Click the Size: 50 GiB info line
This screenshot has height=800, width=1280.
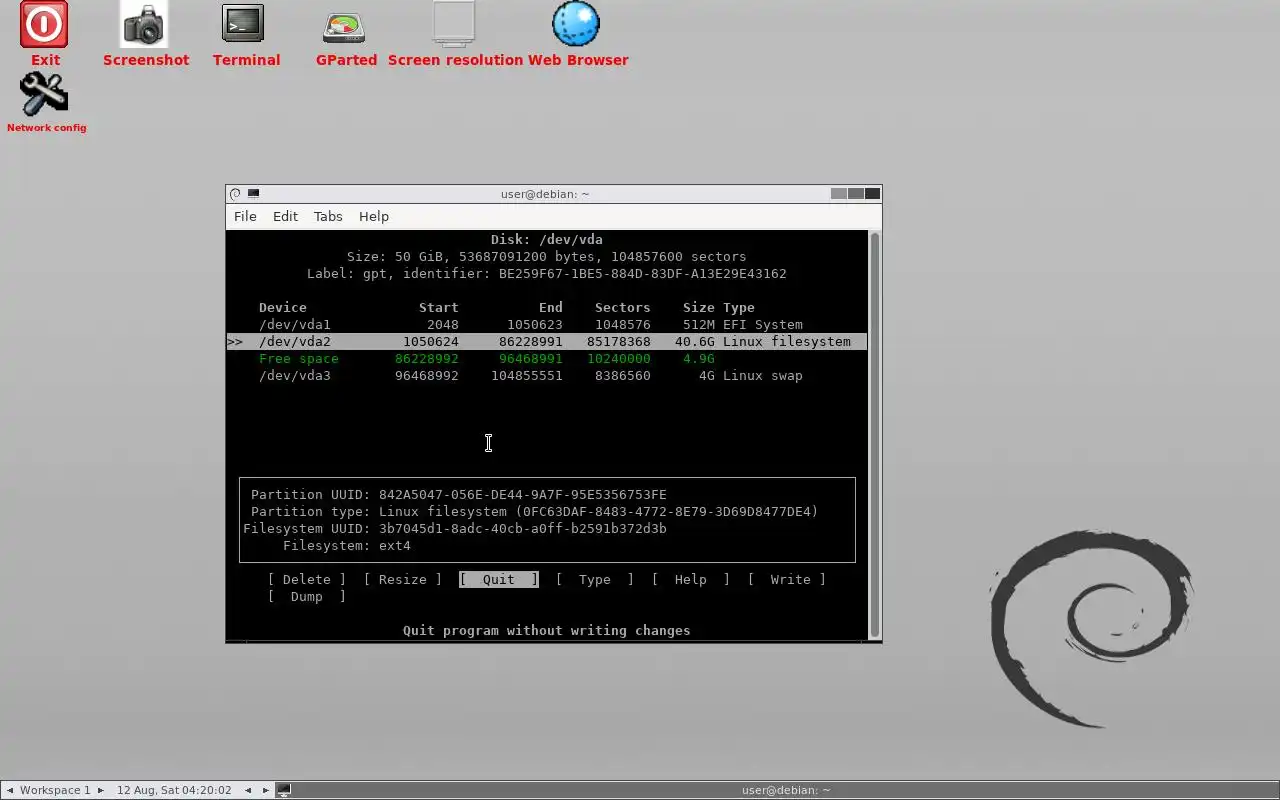tap(547, 257)
